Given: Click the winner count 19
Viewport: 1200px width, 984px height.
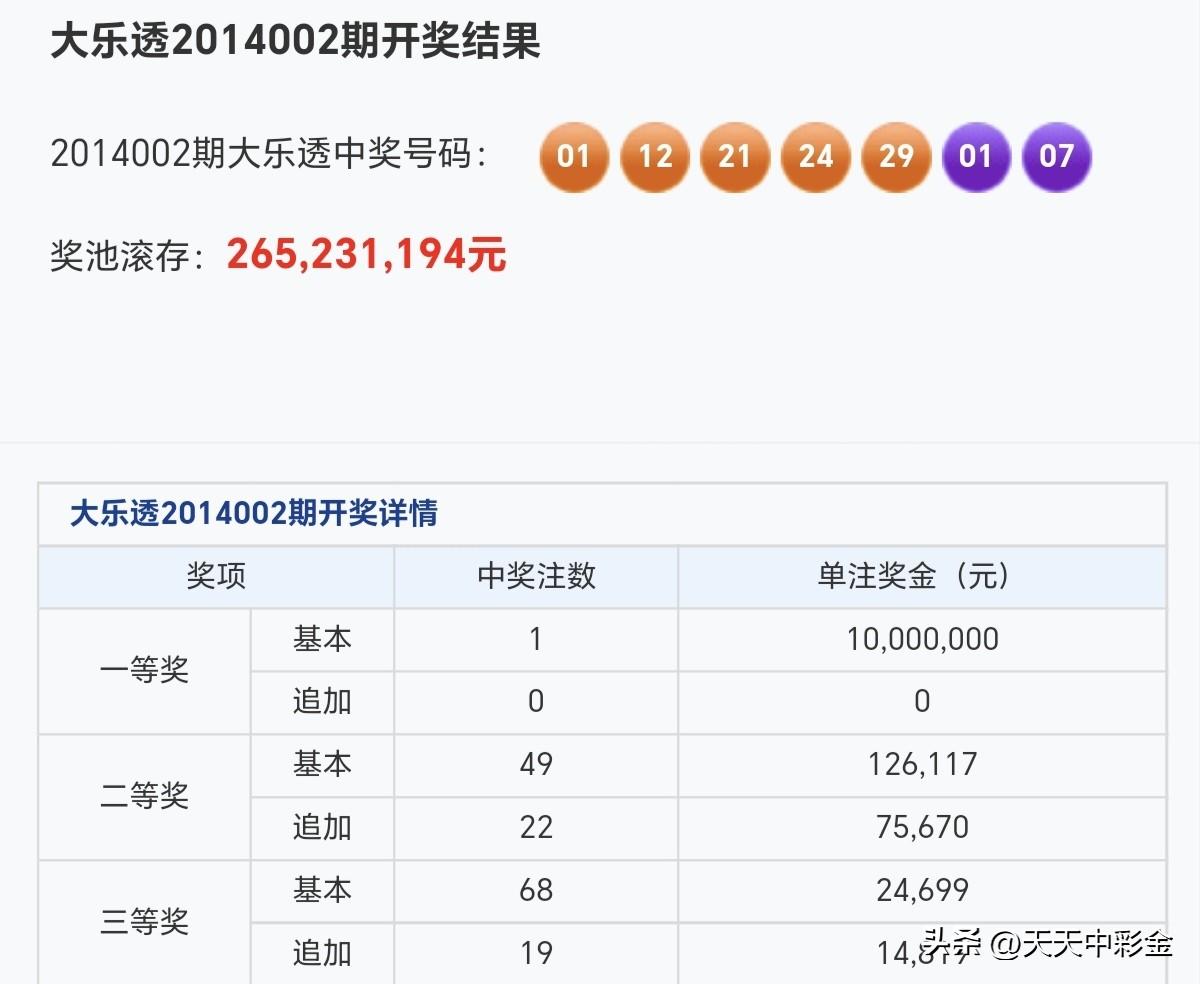Looking at the screenshot, I should pyautogui.click(x=536, y=952).
